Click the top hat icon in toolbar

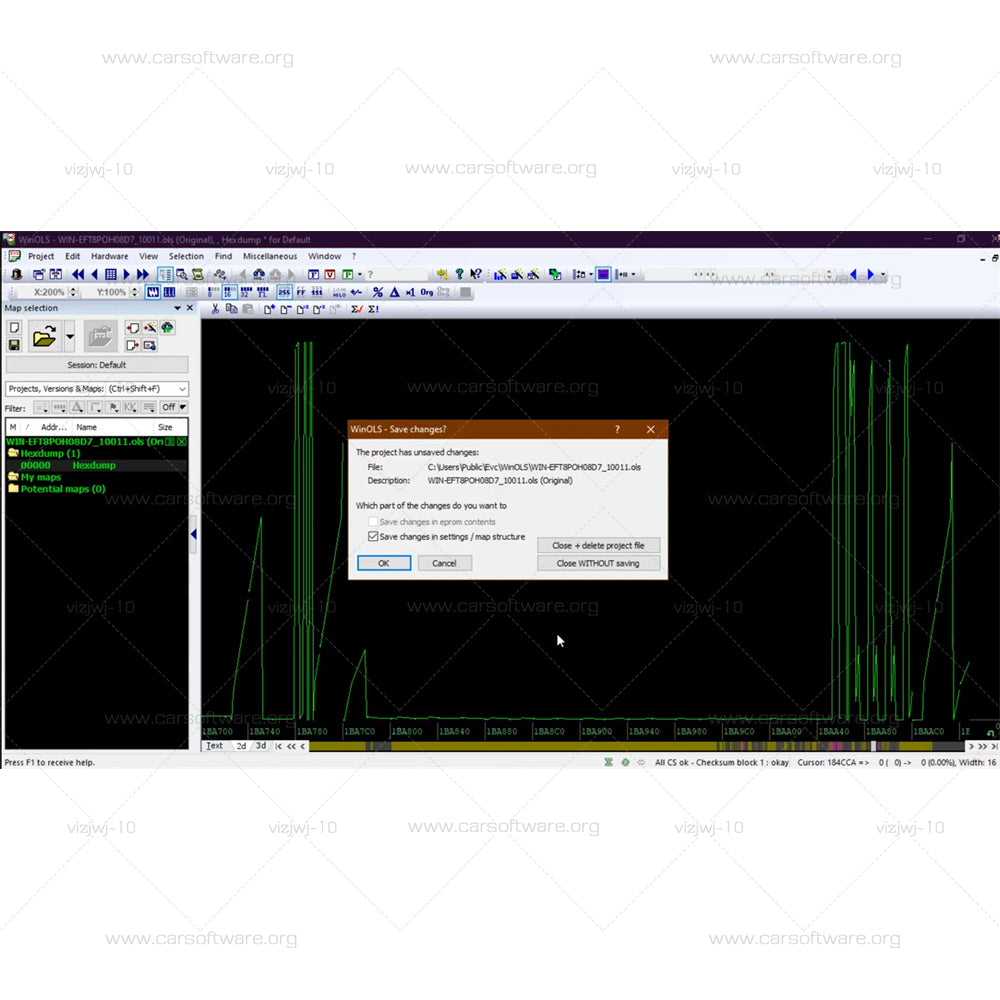[17, 274]
